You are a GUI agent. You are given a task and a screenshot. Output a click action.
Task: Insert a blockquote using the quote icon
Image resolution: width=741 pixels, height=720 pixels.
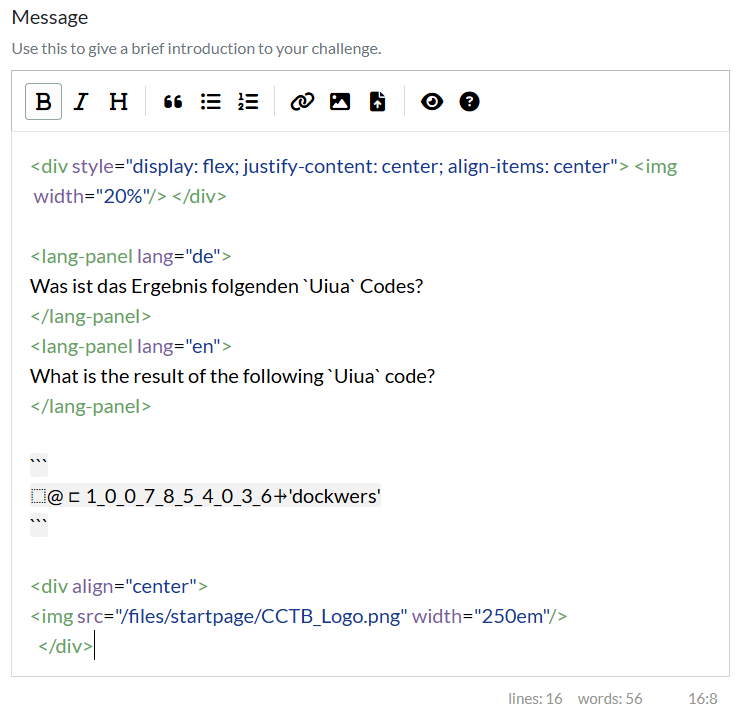click(x=173, y=101)
